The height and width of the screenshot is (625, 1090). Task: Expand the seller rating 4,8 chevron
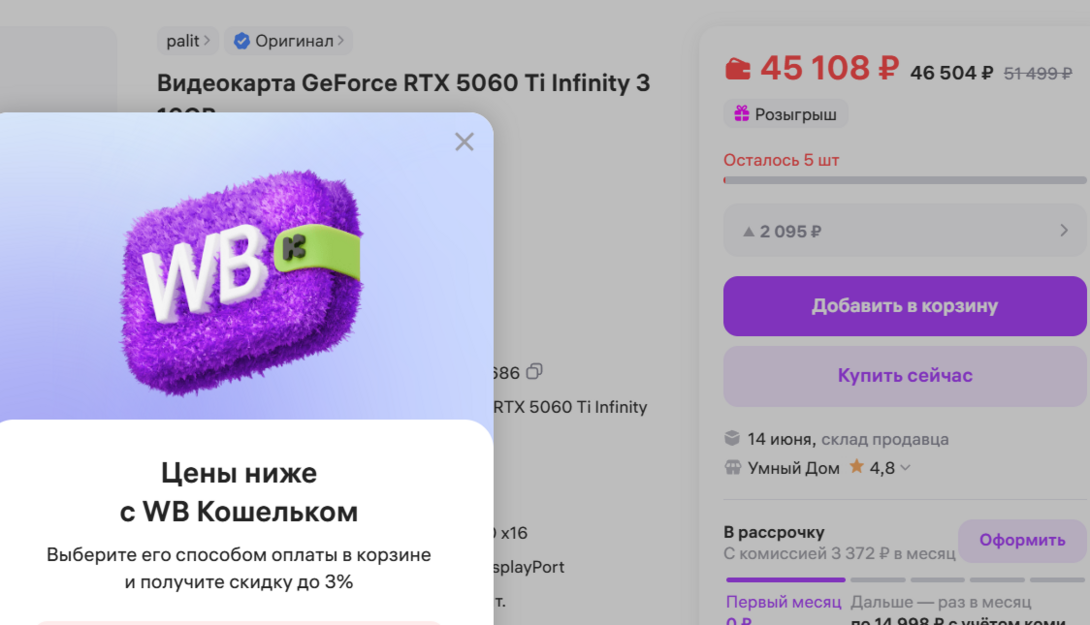(906, 468)
